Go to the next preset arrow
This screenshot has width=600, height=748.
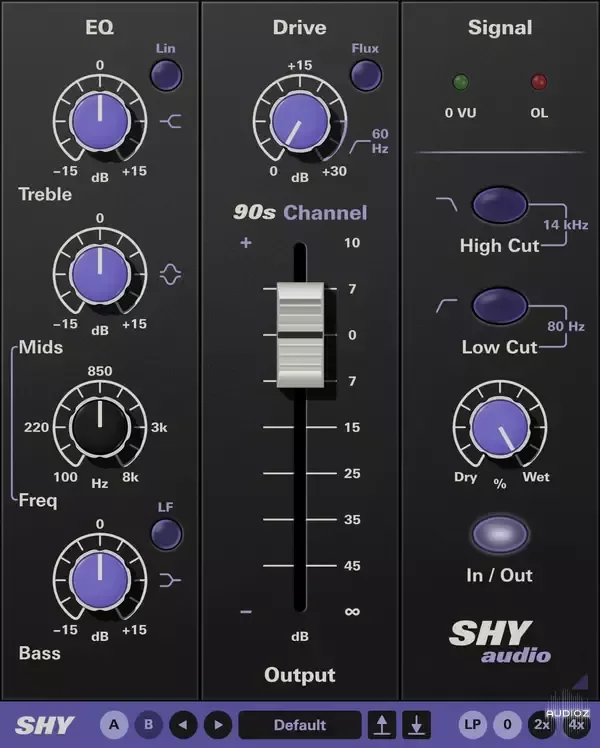(218, 725)
